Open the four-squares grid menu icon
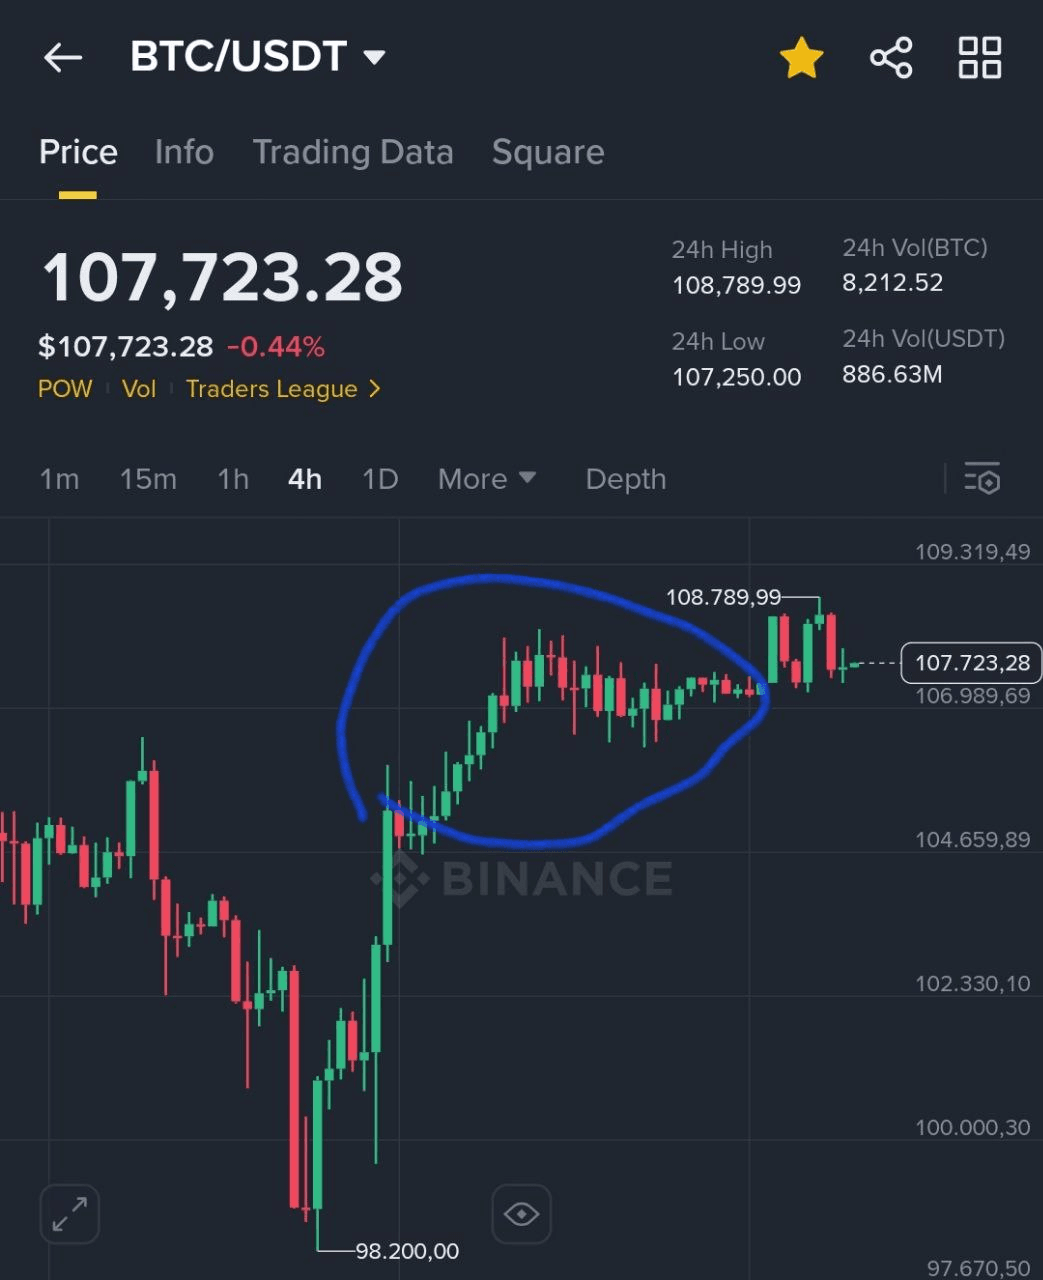This screenshot has width=1043, height=1280. click(x=980, y=58)
